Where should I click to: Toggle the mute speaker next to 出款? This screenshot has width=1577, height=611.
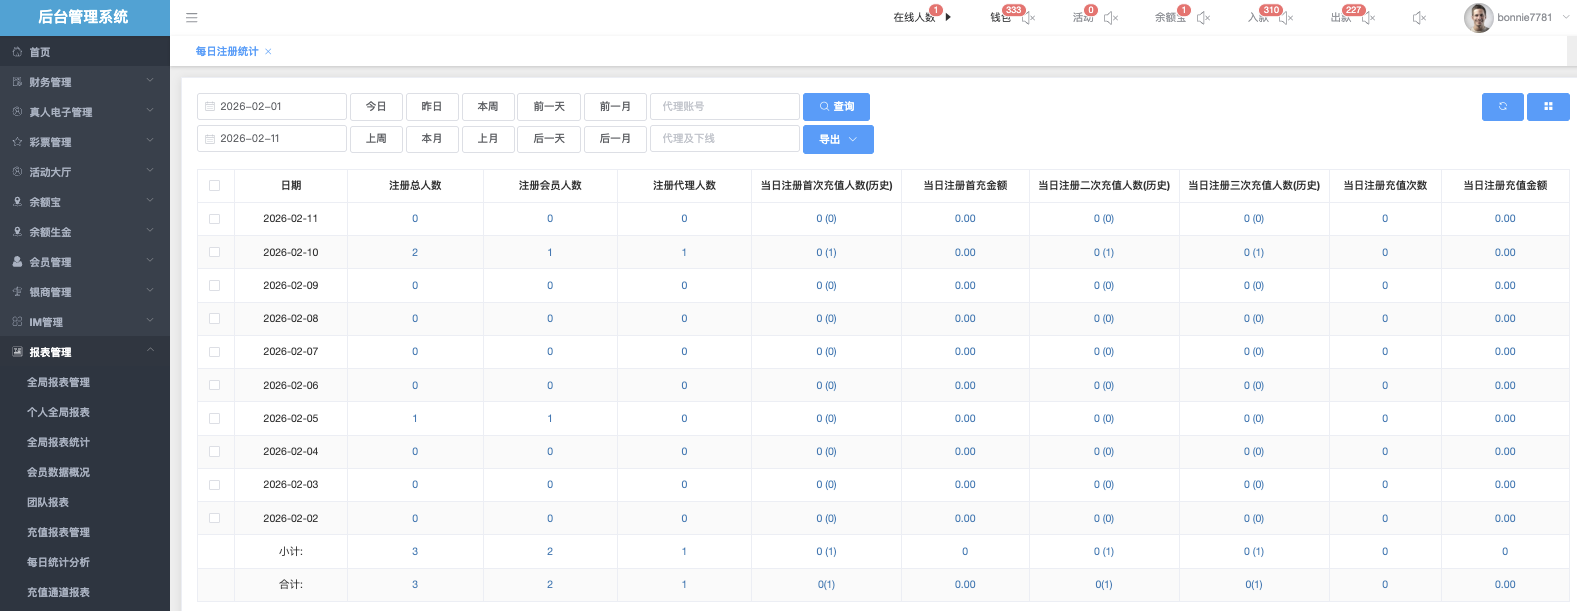1368,18
